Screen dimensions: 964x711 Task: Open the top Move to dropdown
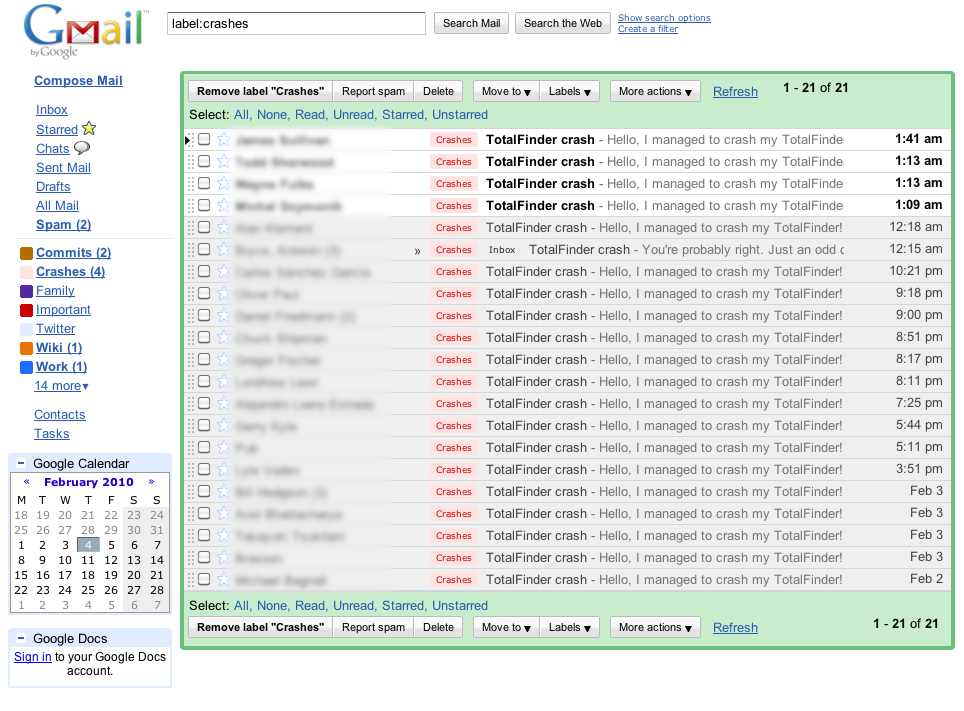(506, 92)
